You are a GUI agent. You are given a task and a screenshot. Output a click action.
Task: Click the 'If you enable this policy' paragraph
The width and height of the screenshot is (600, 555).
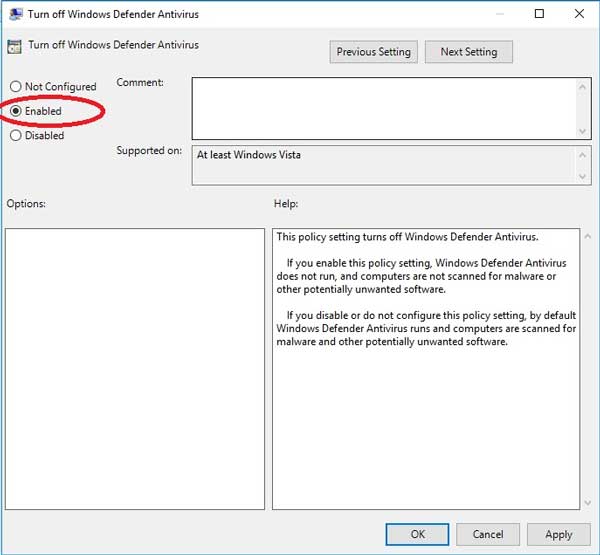click(421, 276)
